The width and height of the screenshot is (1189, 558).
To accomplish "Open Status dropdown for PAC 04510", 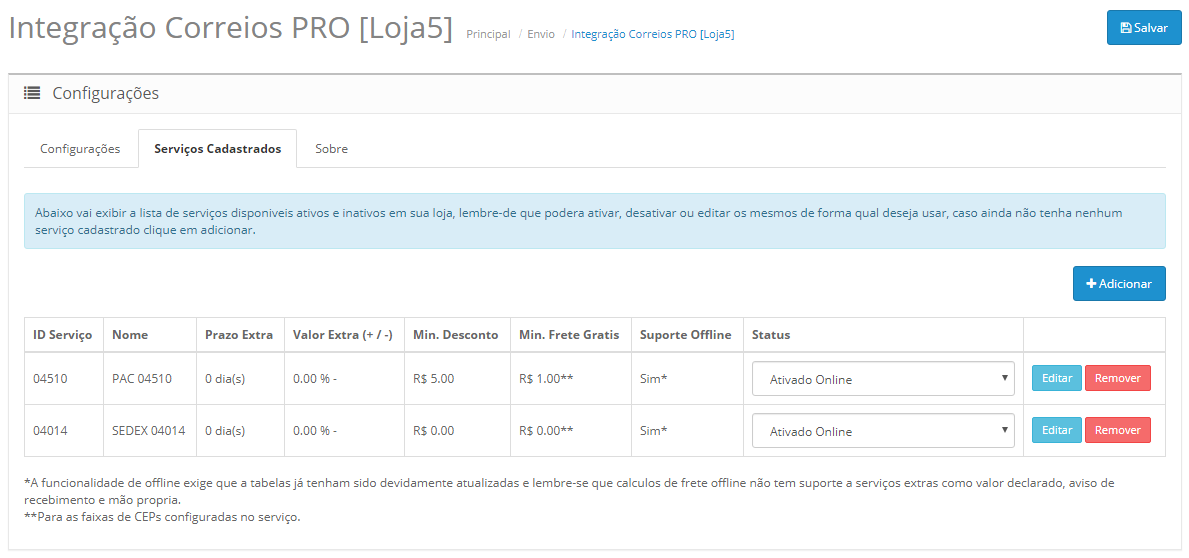I will (x=883, y=379).
